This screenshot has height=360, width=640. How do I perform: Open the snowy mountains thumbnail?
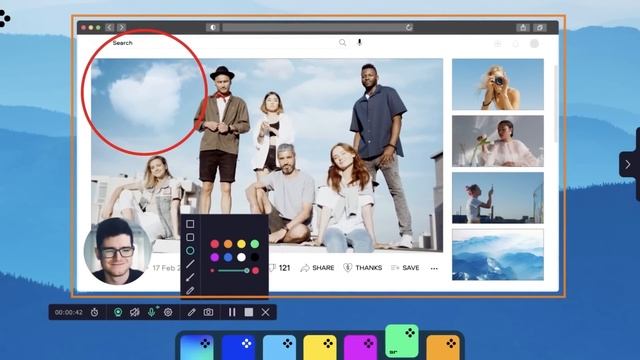[x=498, y=254]
